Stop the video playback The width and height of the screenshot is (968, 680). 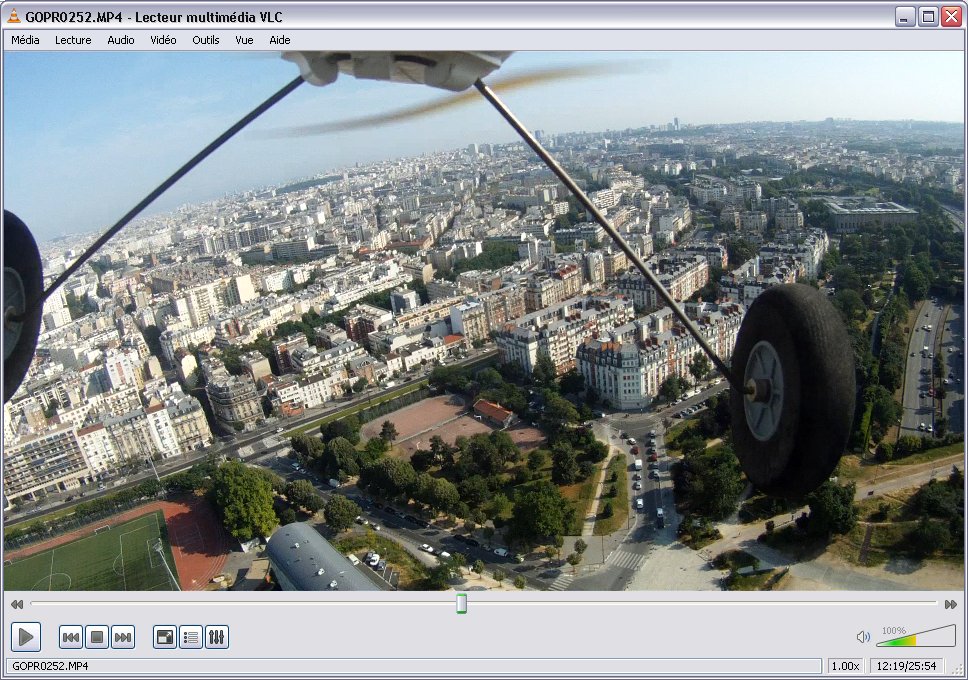tap(97, 637)
